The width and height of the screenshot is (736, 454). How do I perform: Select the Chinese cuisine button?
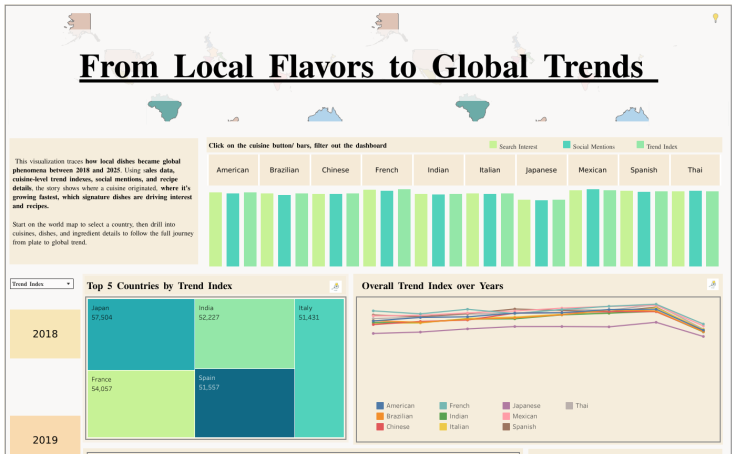tap(336, 170)
